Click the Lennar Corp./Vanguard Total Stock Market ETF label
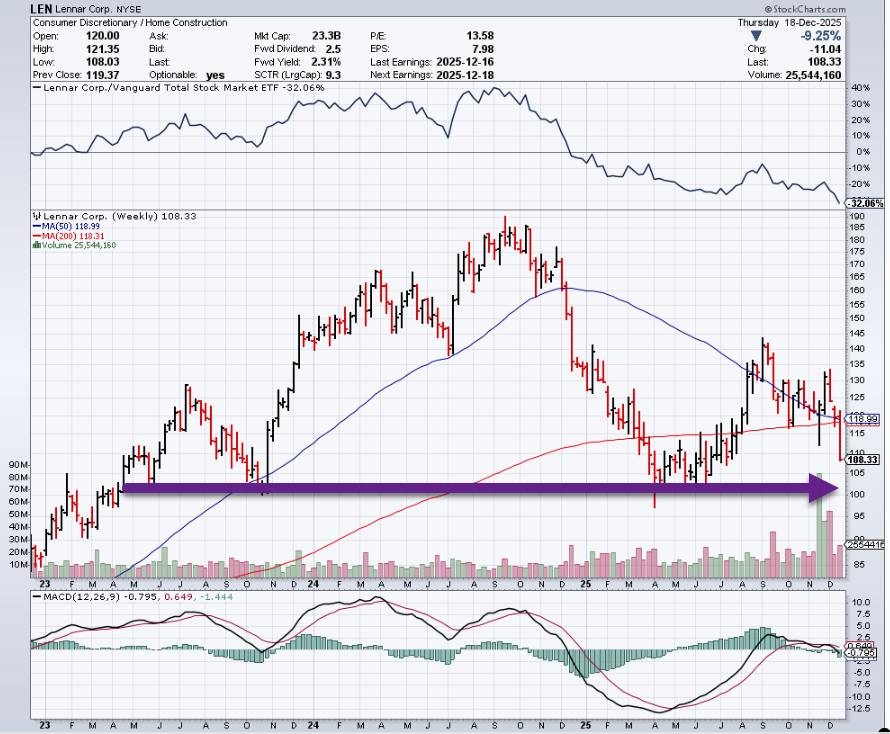The width and height of the screenshot is (890, 734). click(x=170, y=88)
